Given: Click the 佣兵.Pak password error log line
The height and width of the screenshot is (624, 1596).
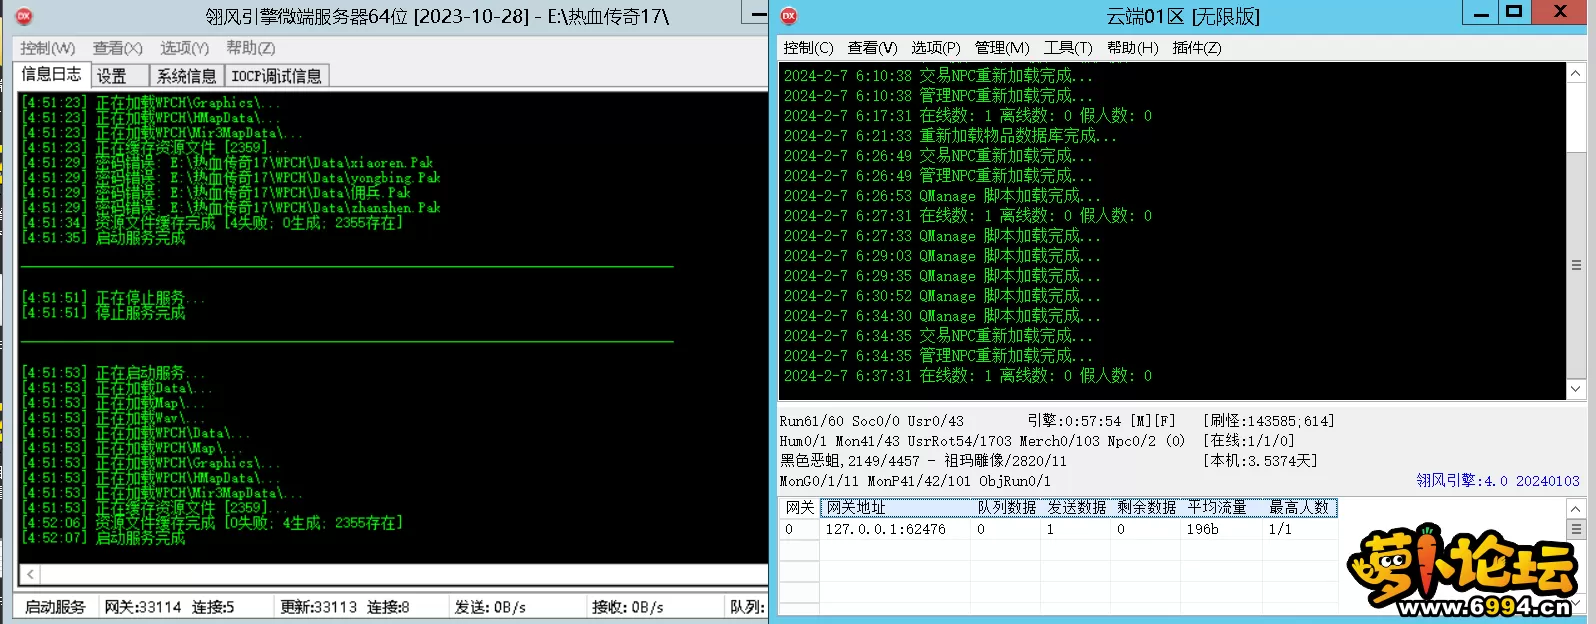Looking at the screenshot, I should click(x=216, y=193).
